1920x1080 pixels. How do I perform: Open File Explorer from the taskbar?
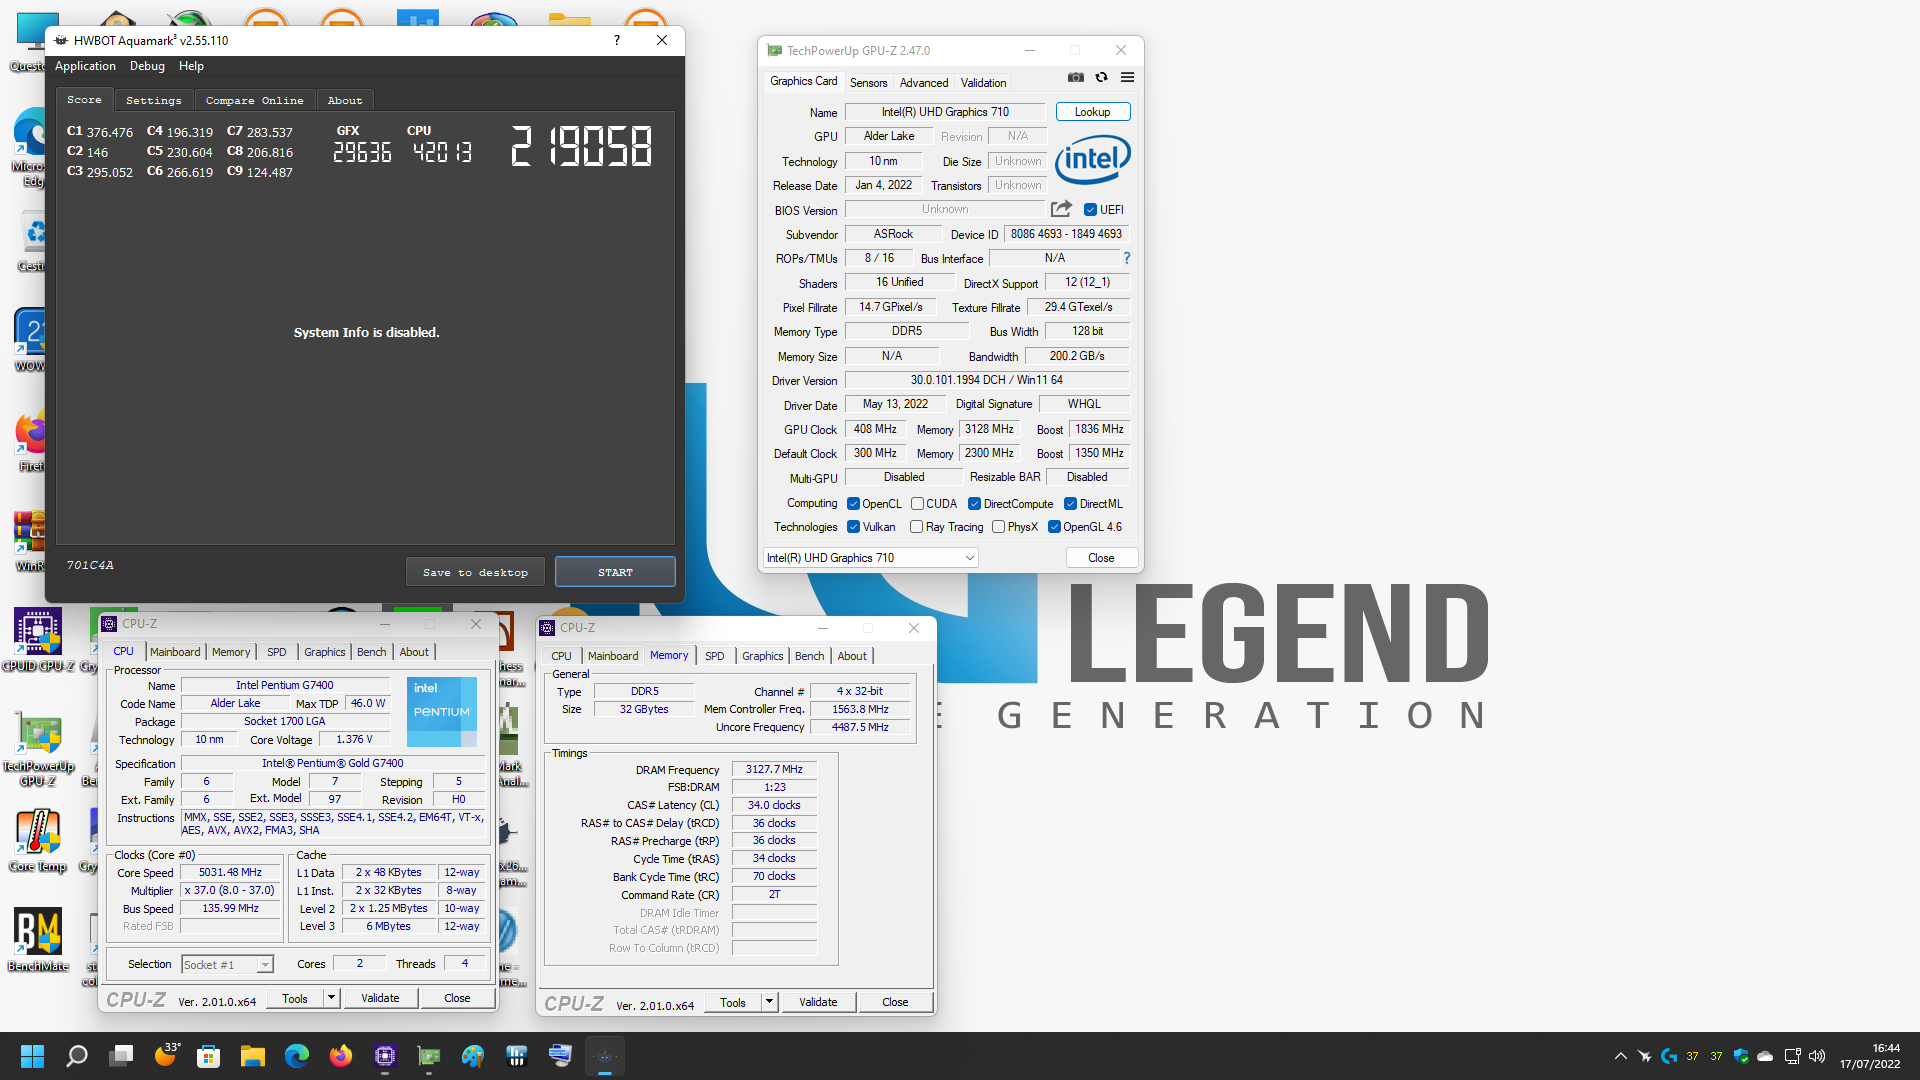tap(253, 1056)
